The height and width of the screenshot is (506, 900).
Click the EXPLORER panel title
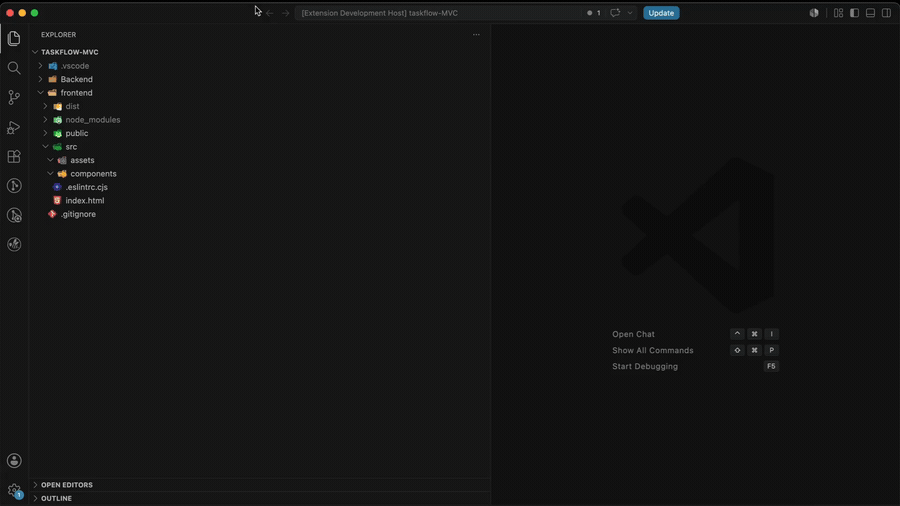(x=59, y=34)
